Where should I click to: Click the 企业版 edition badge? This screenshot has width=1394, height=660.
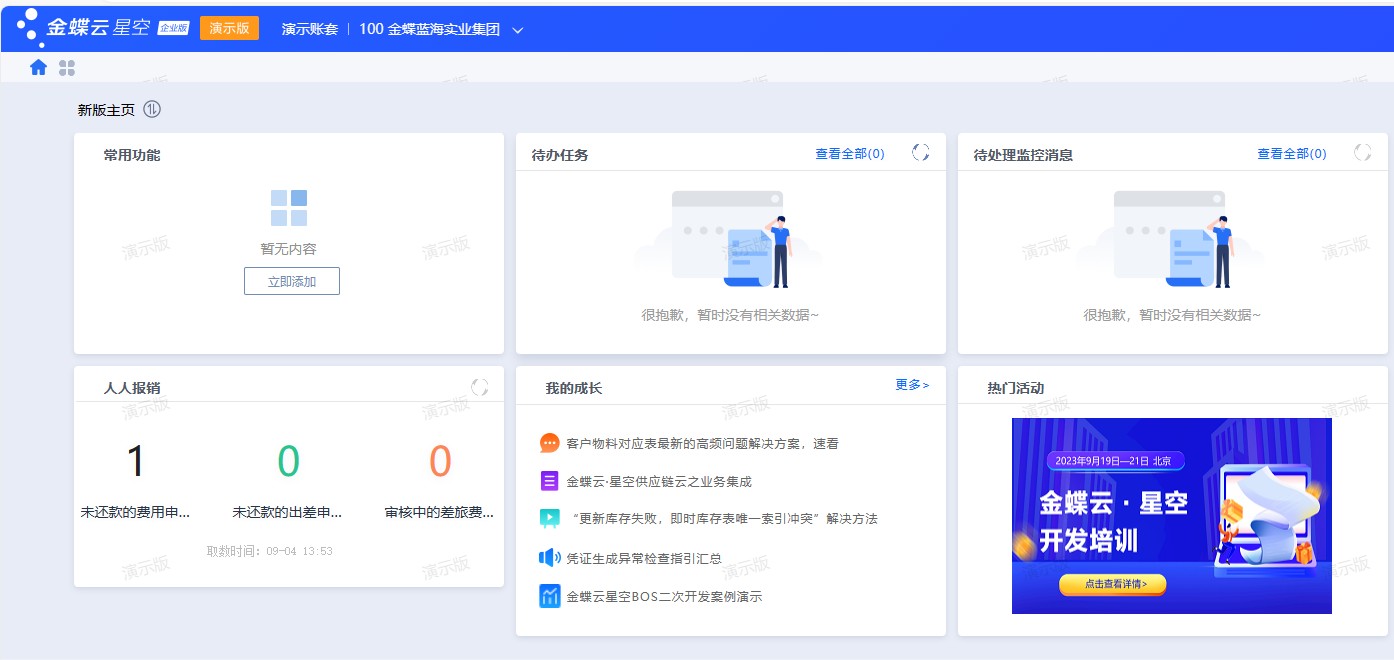[x=174, y=28]
